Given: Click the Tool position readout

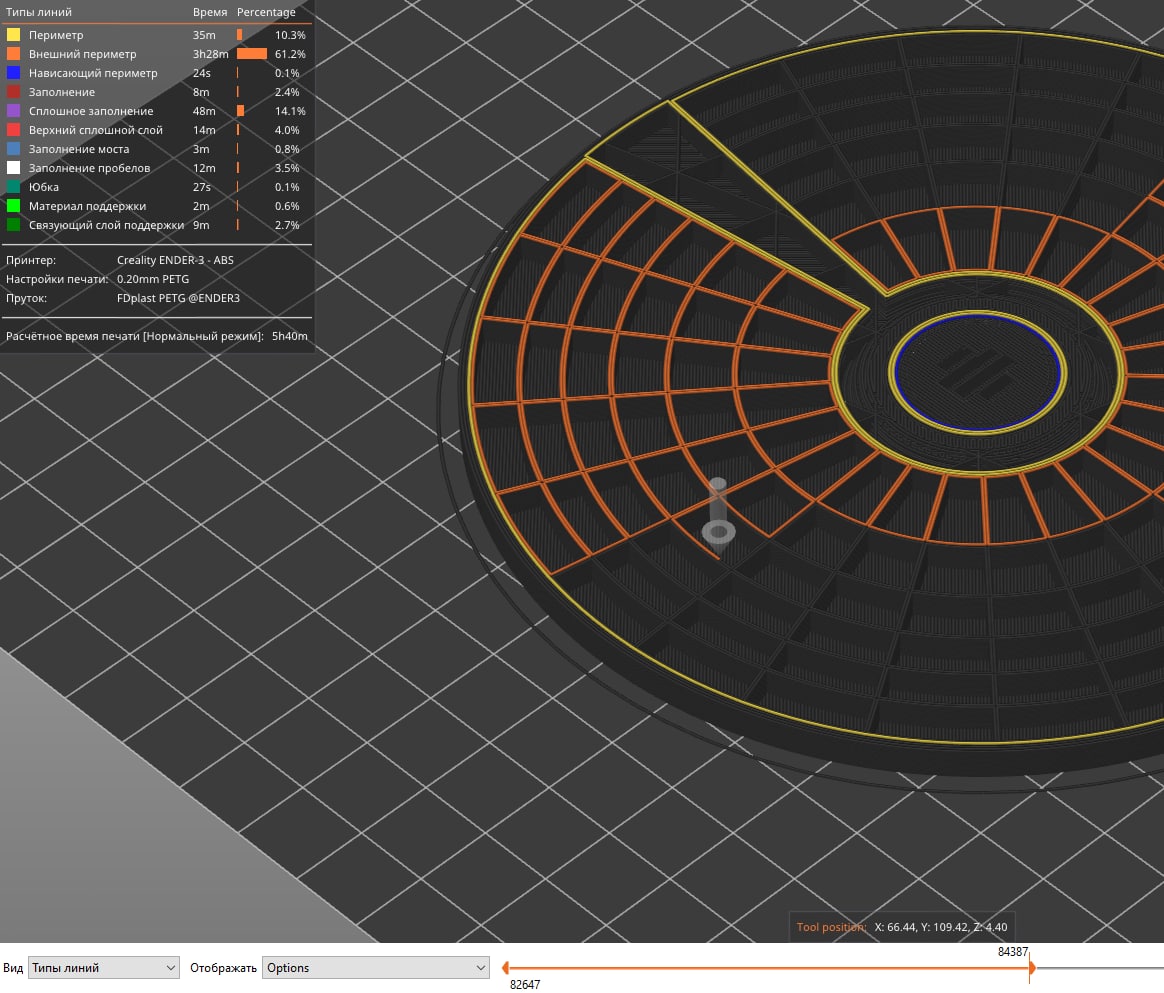Looking at the screenshot, I should [902, 927].
